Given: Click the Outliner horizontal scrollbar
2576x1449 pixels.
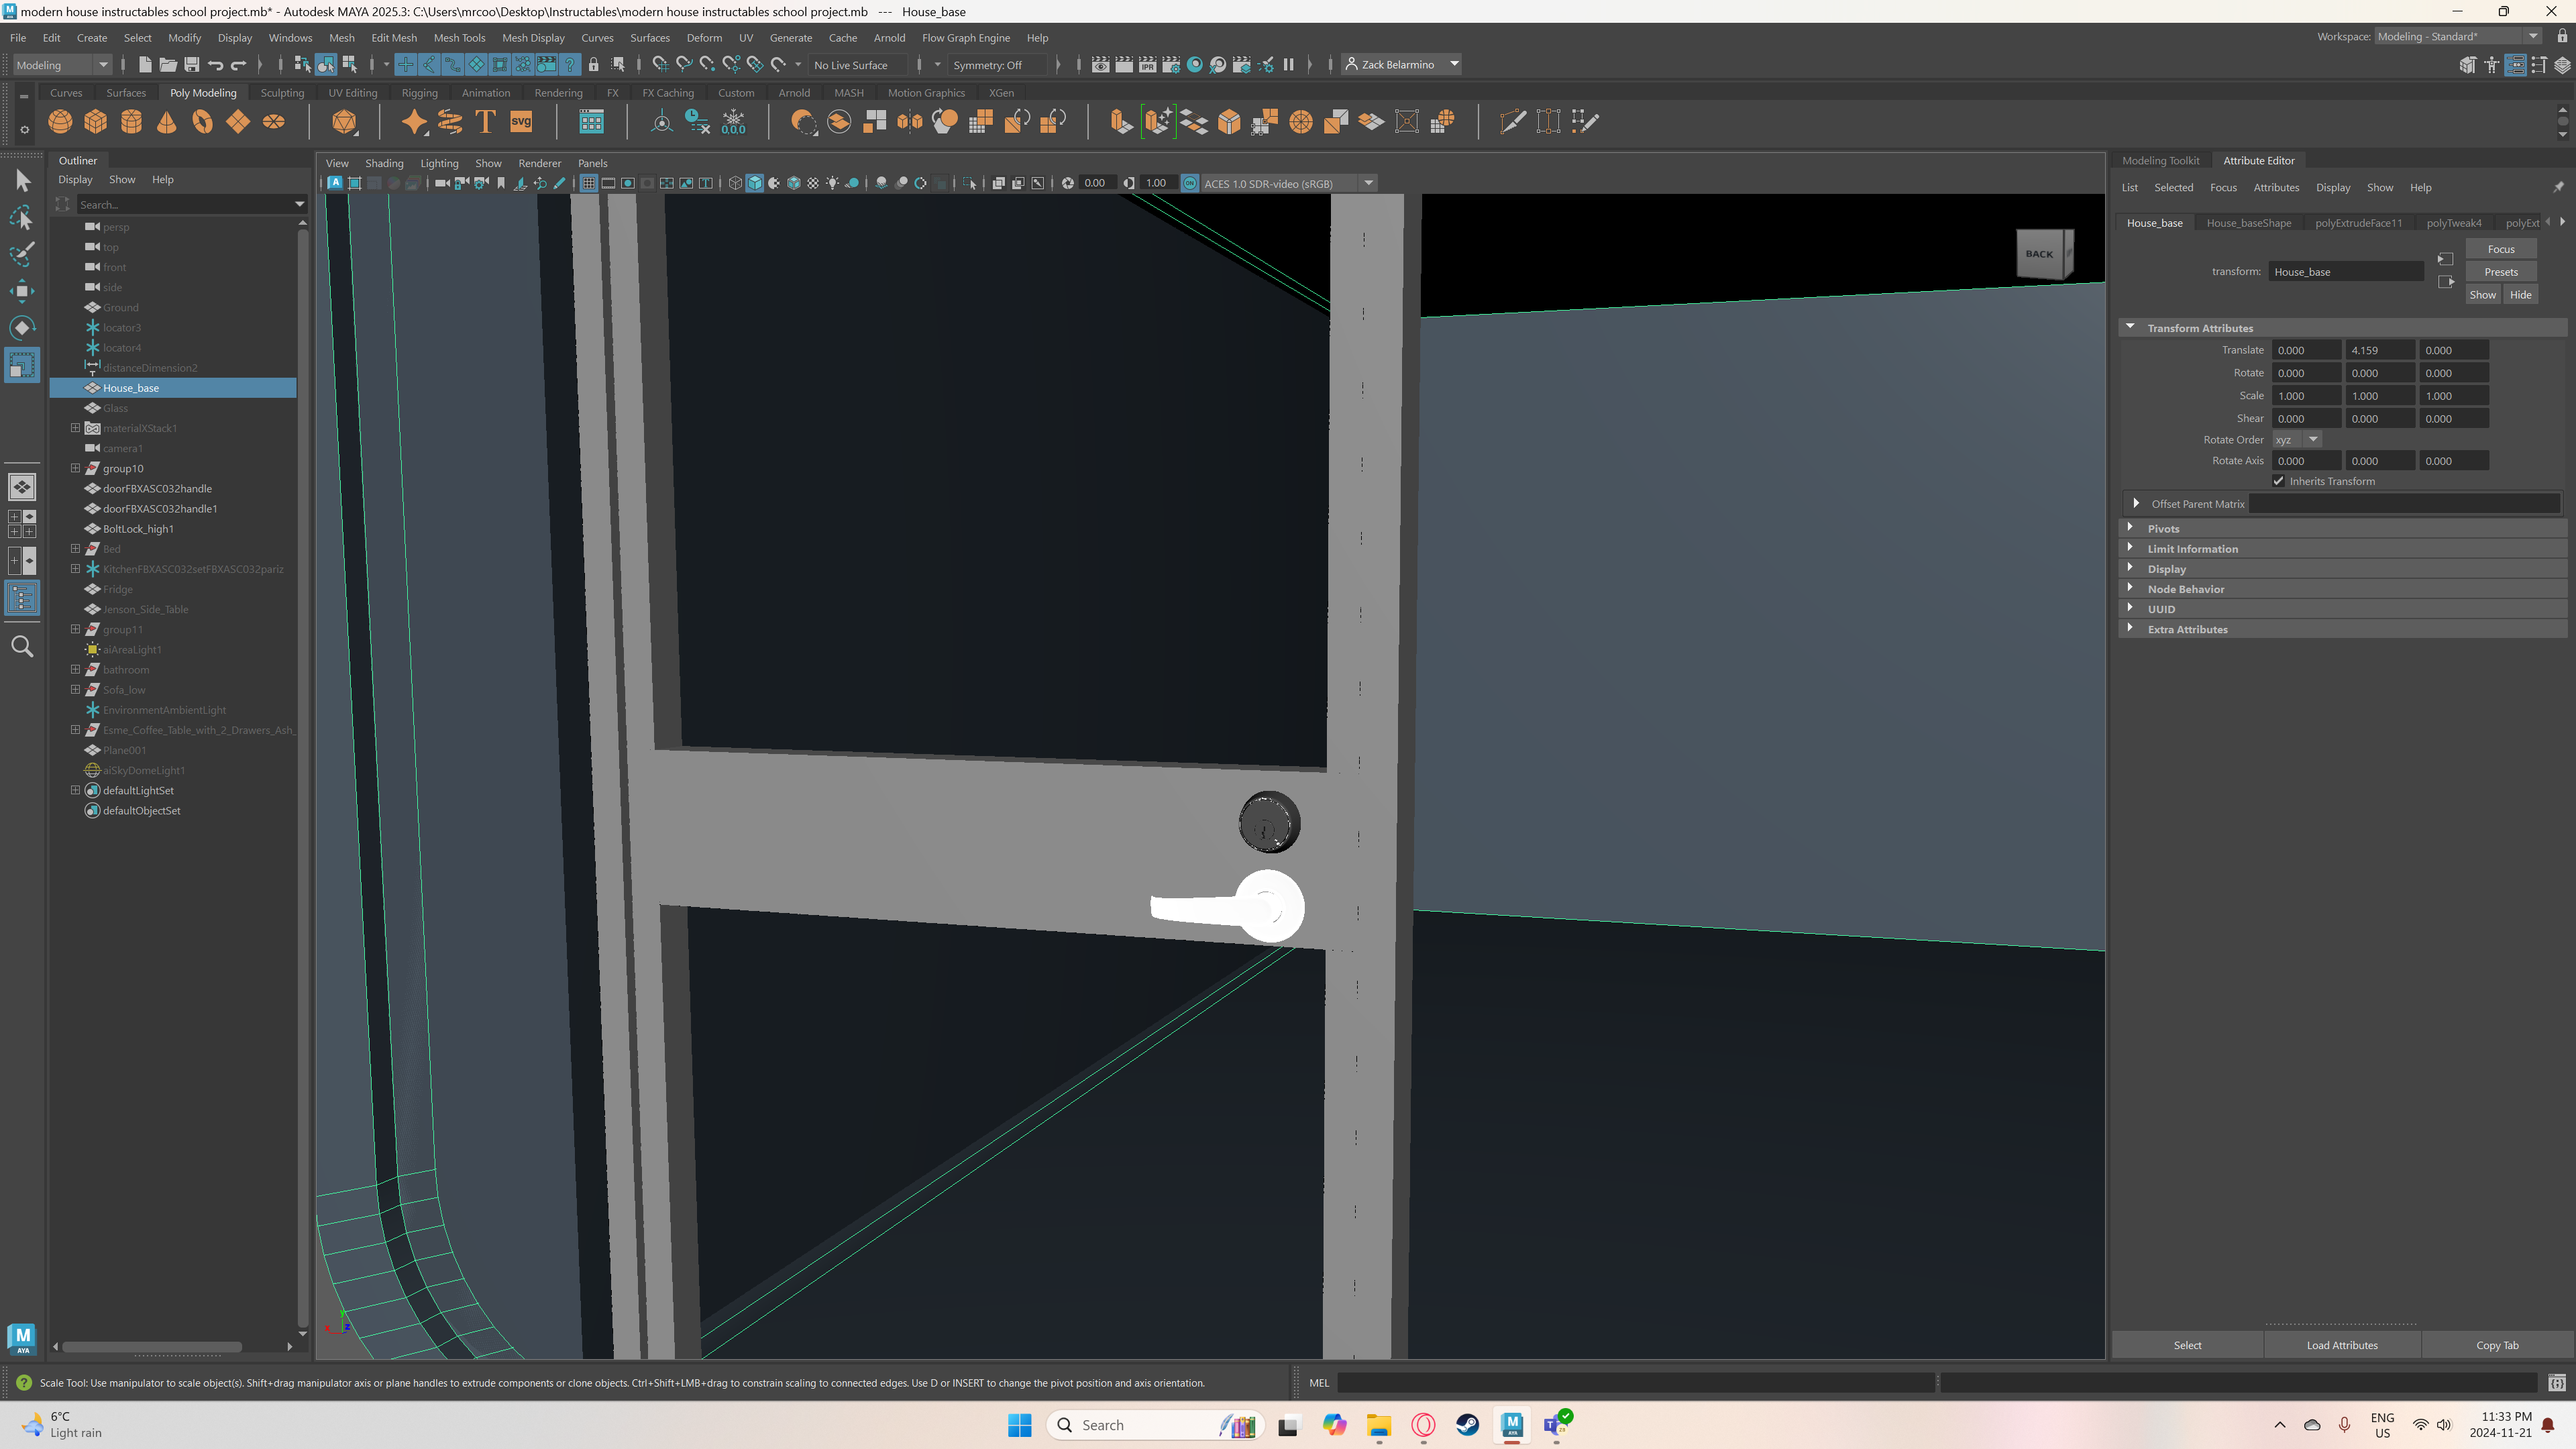Looking at the screenshot, I should pyautogui.click(x=151, y=1347).
